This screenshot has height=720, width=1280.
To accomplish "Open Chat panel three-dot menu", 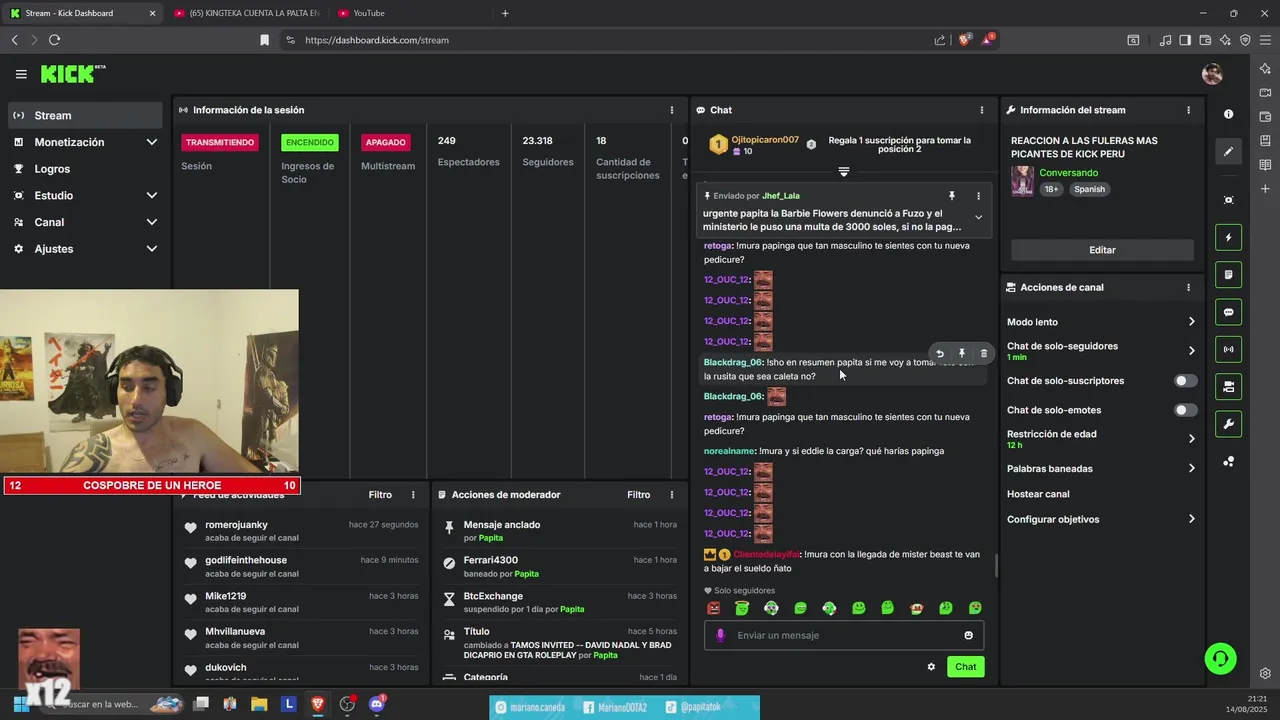I will click(x=982, y=110).
